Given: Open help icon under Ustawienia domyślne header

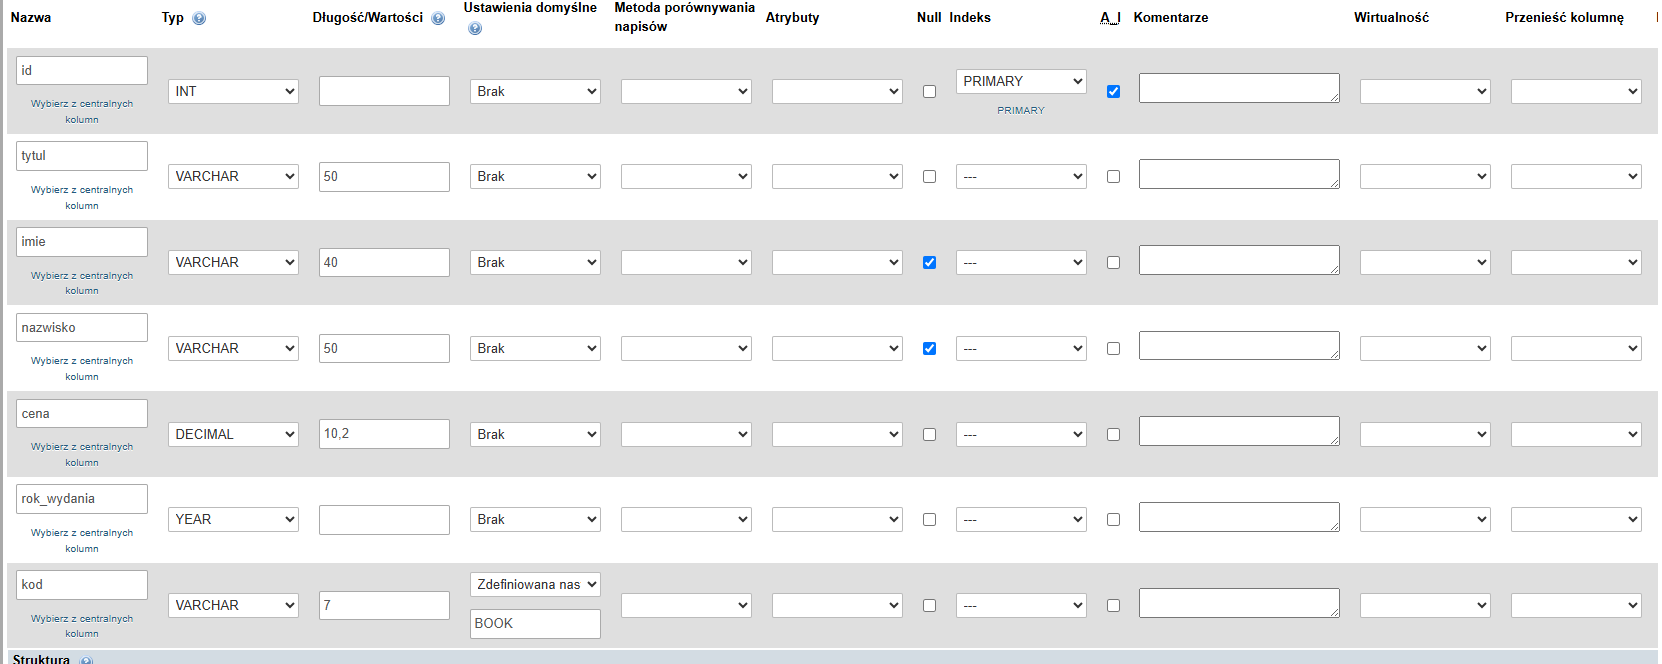Looking at the screenshot, I should click(x=475, y=29).
